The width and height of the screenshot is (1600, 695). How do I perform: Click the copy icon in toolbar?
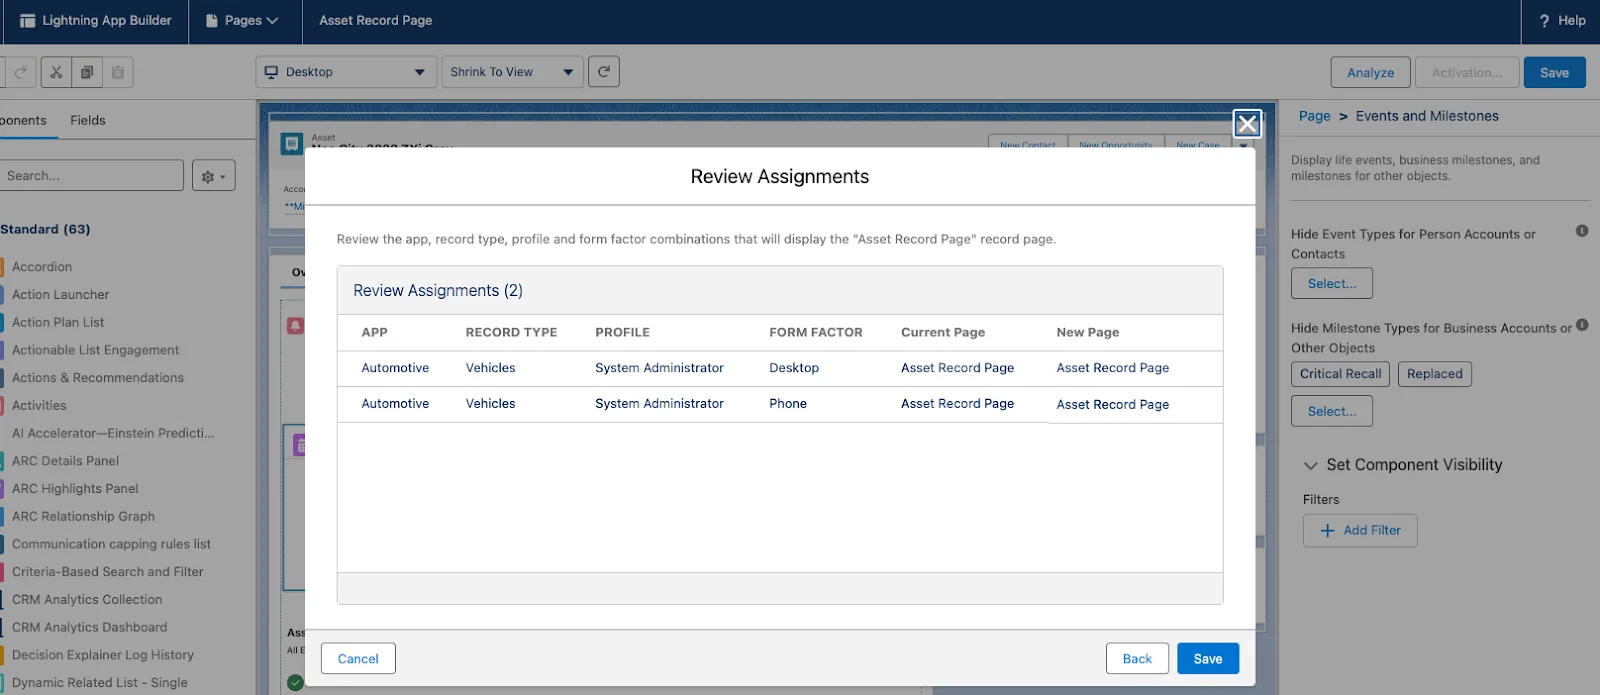point(87,72)
